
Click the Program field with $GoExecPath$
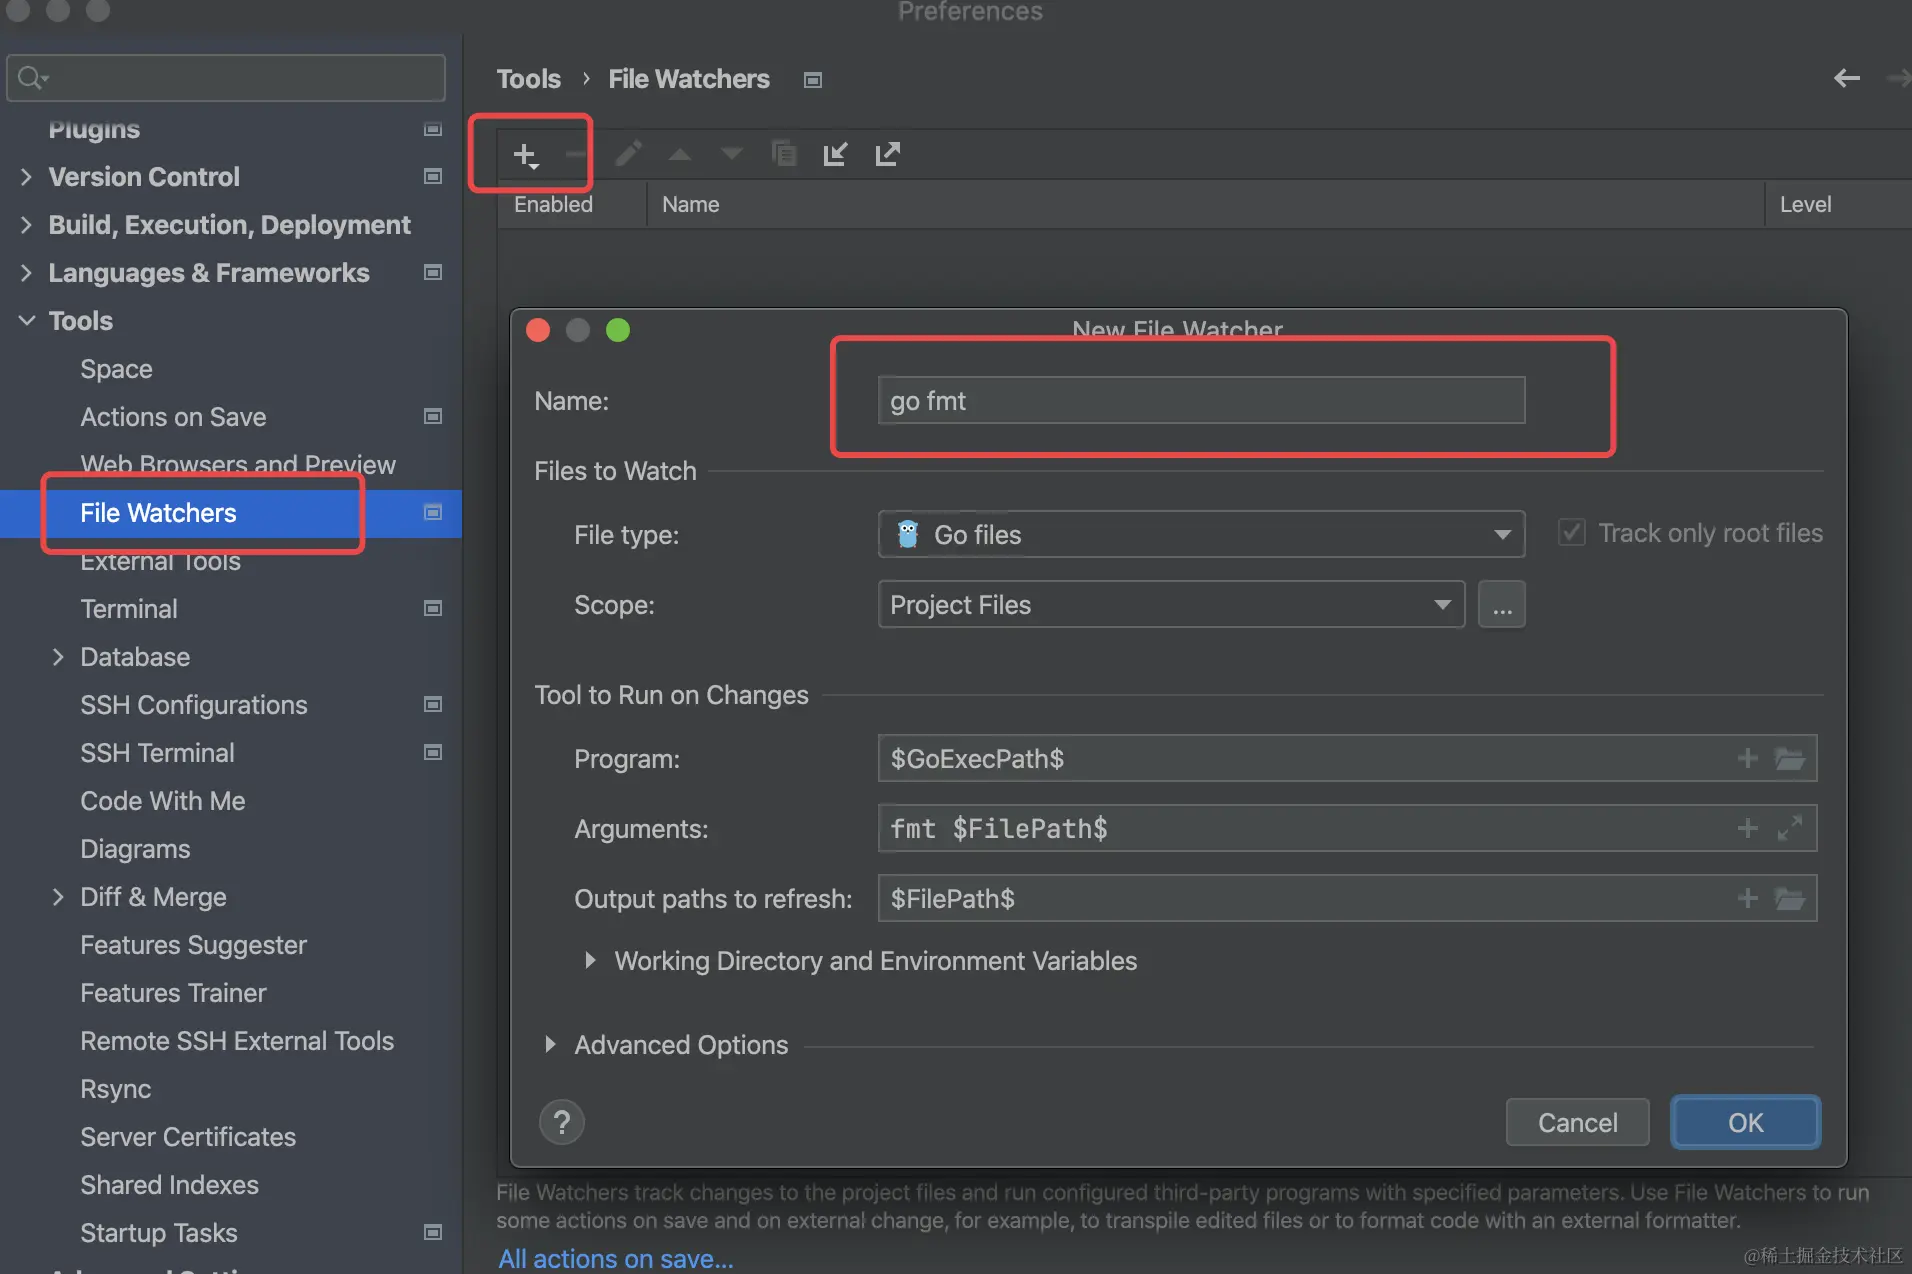pos(1347,758)
